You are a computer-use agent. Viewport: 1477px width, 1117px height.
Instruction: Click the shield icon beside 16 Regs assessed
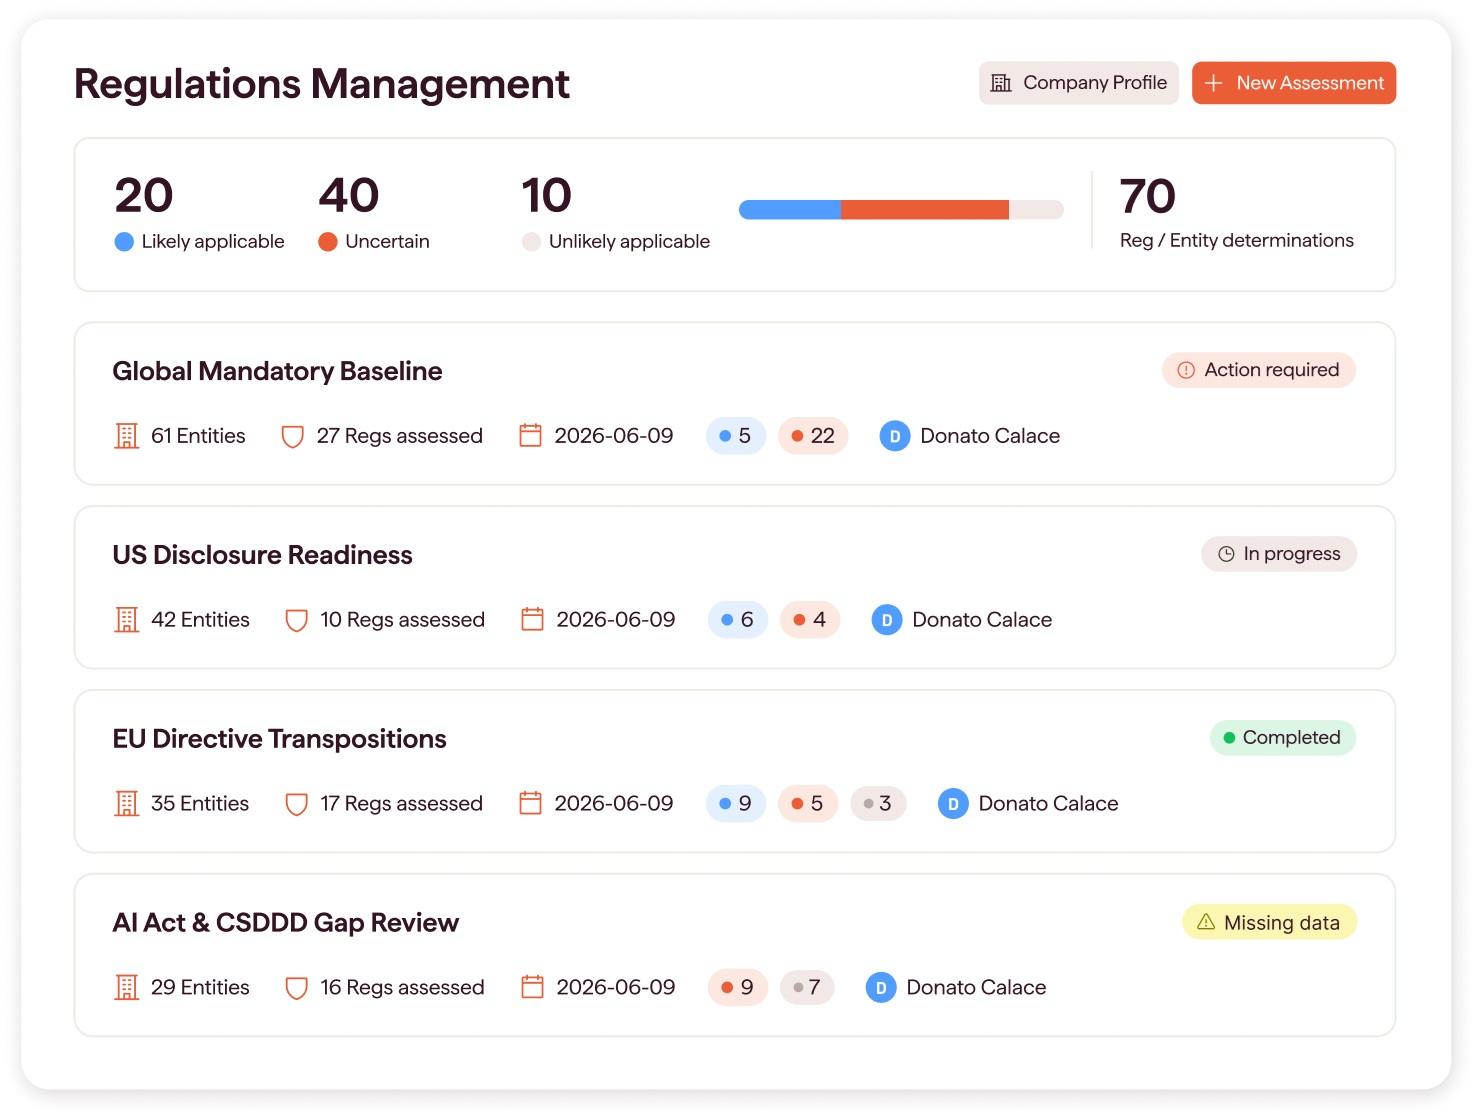(296, 988)
